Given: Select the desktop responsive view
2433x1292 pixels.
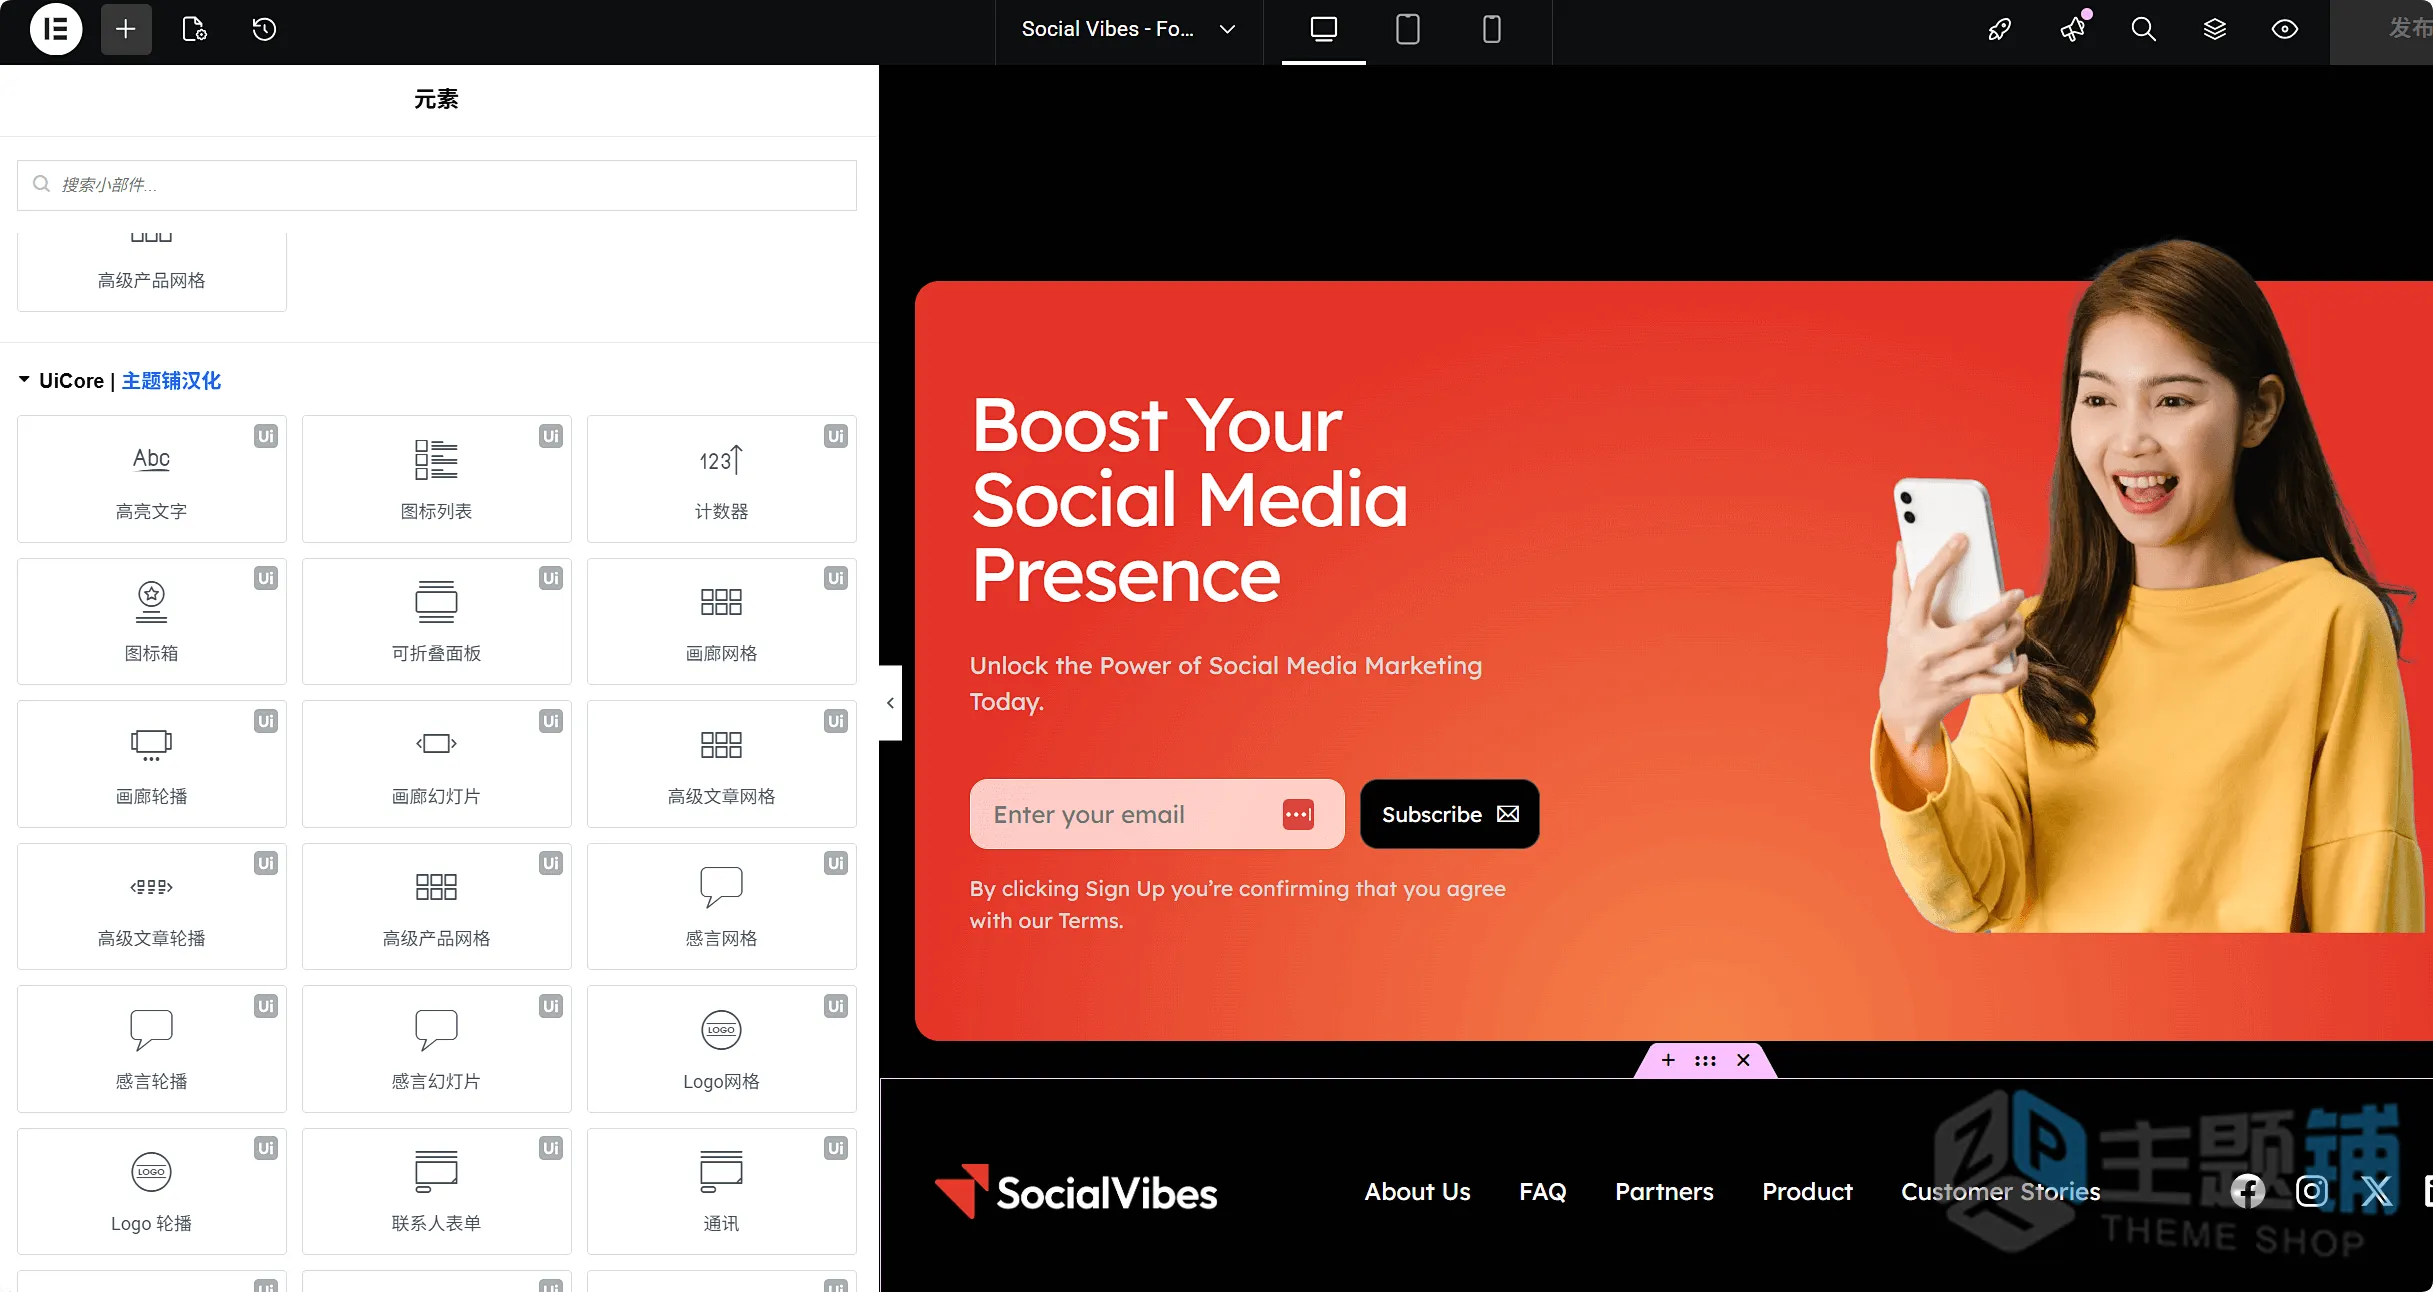Looking at the screenshot, I should (1323, 29).
